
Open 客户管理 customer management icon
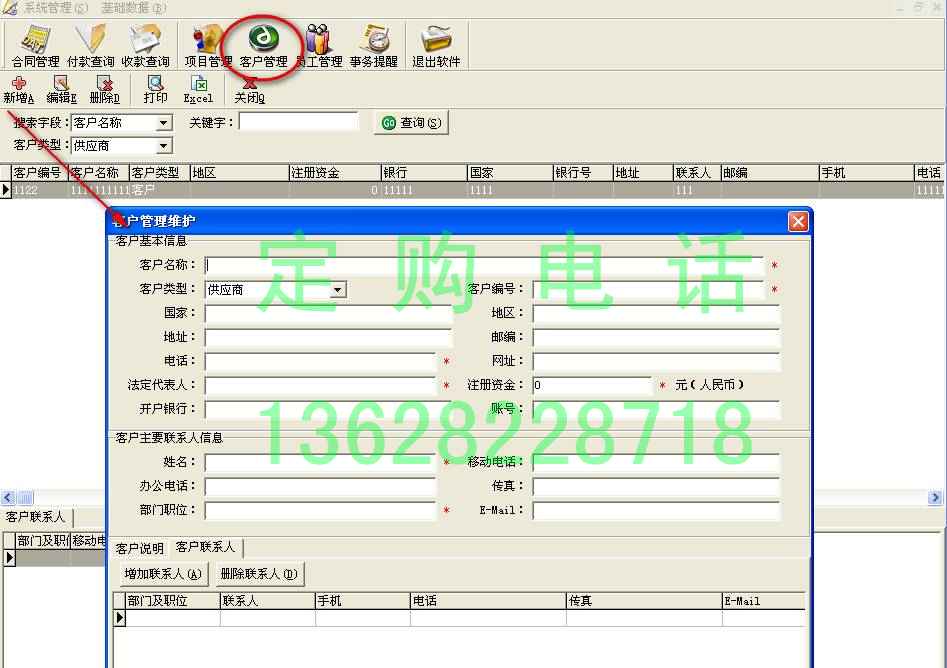pos(263,47)
